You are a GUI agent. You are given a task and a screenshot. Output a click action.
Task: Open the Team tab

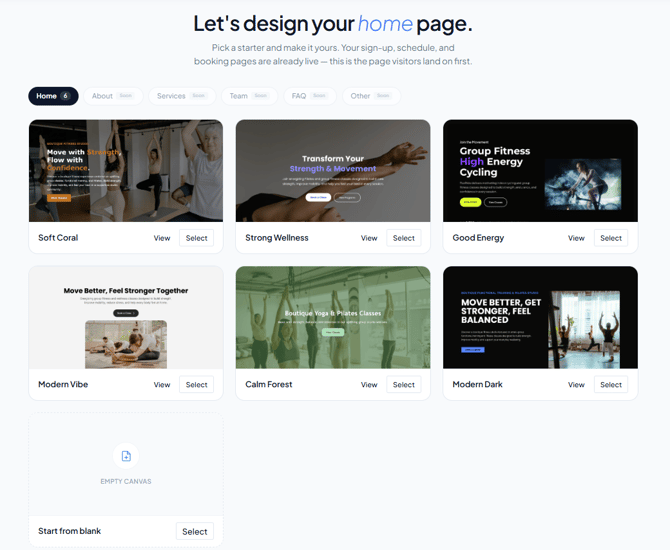click(249, 96)
